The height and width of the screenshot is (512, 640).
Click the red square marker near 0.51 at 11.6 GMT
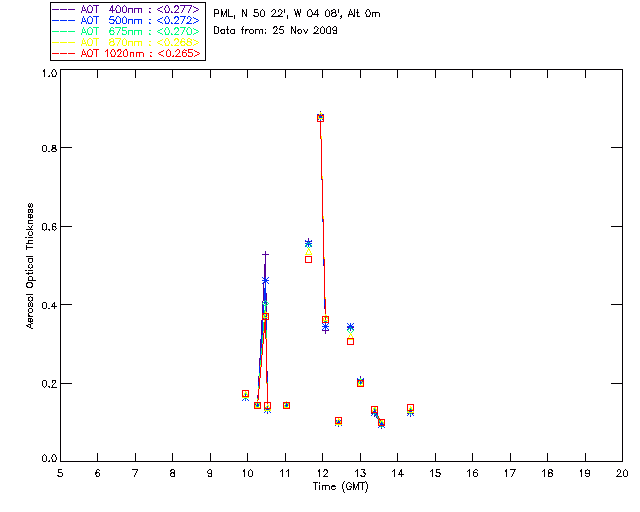309,259
